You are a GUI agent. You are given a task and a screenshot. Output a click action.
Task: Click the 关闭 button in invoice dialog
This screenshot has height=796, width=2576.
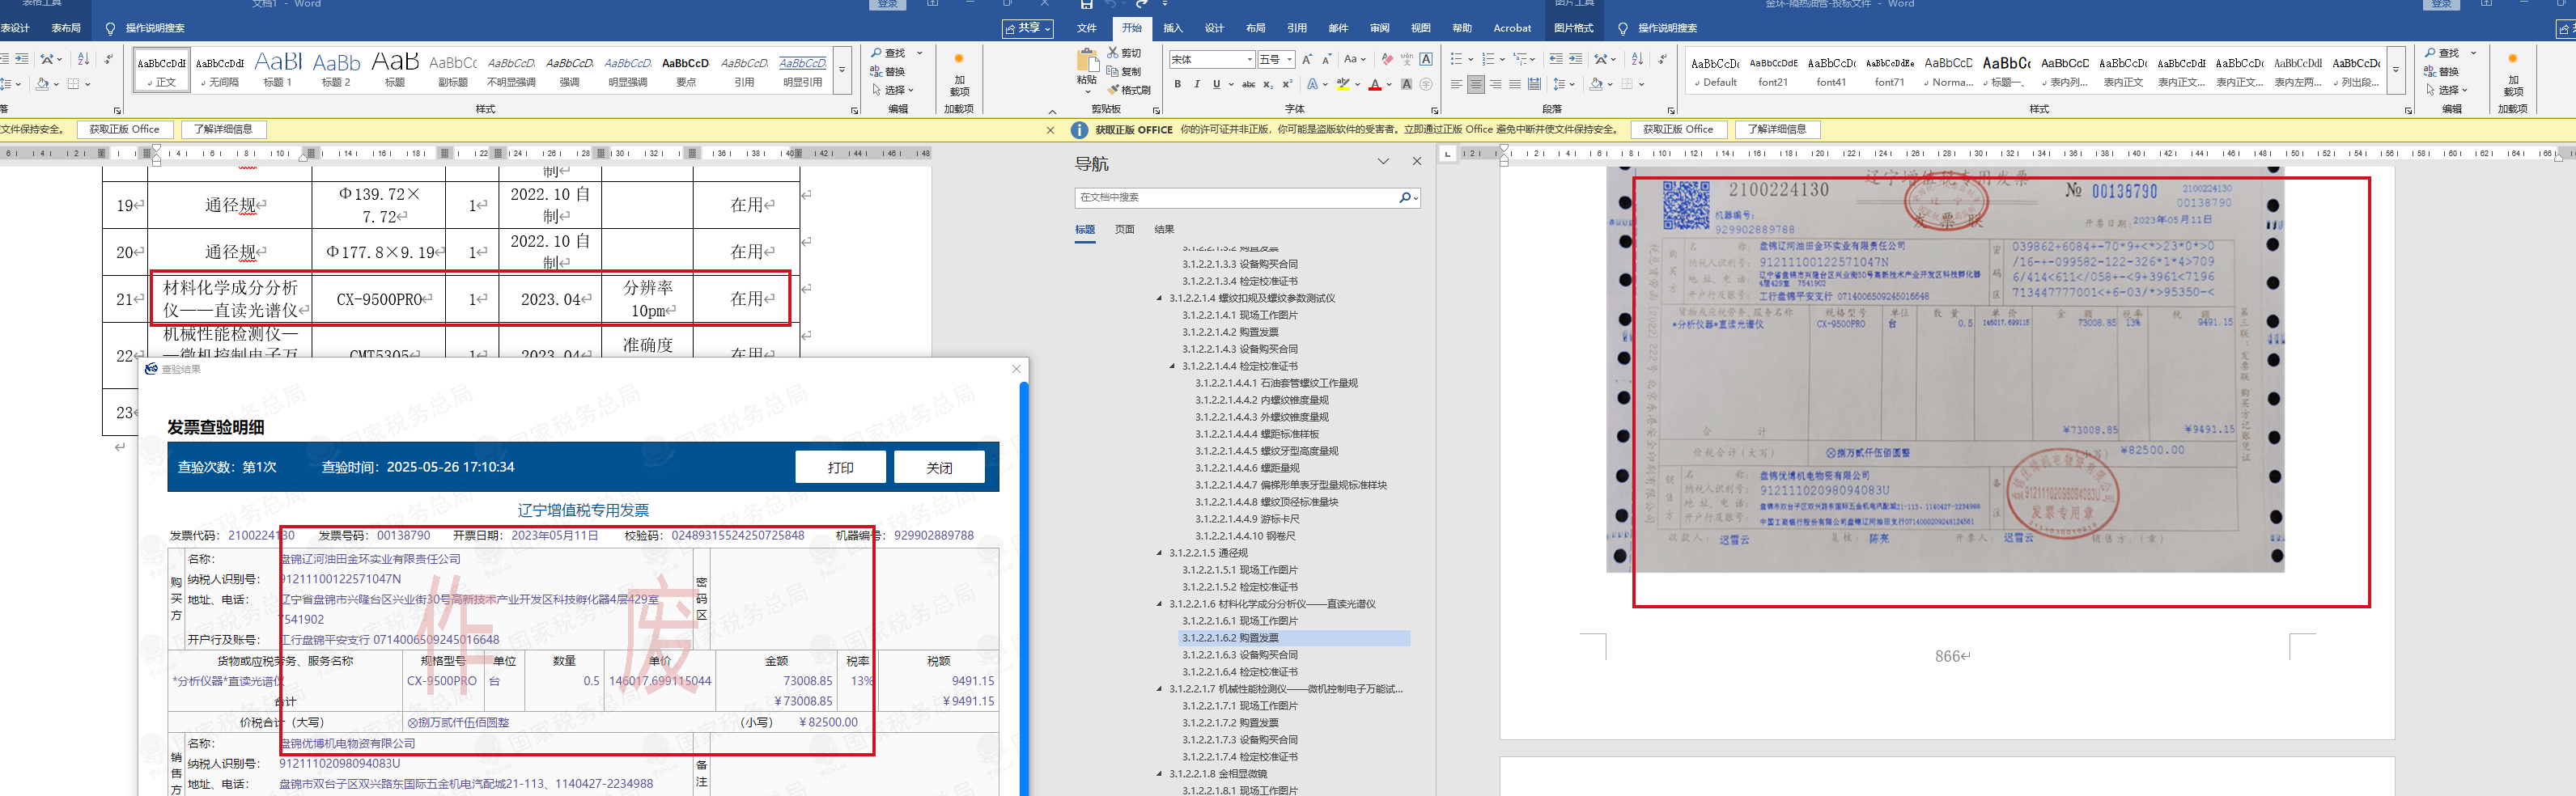click(x=939, y=467)
